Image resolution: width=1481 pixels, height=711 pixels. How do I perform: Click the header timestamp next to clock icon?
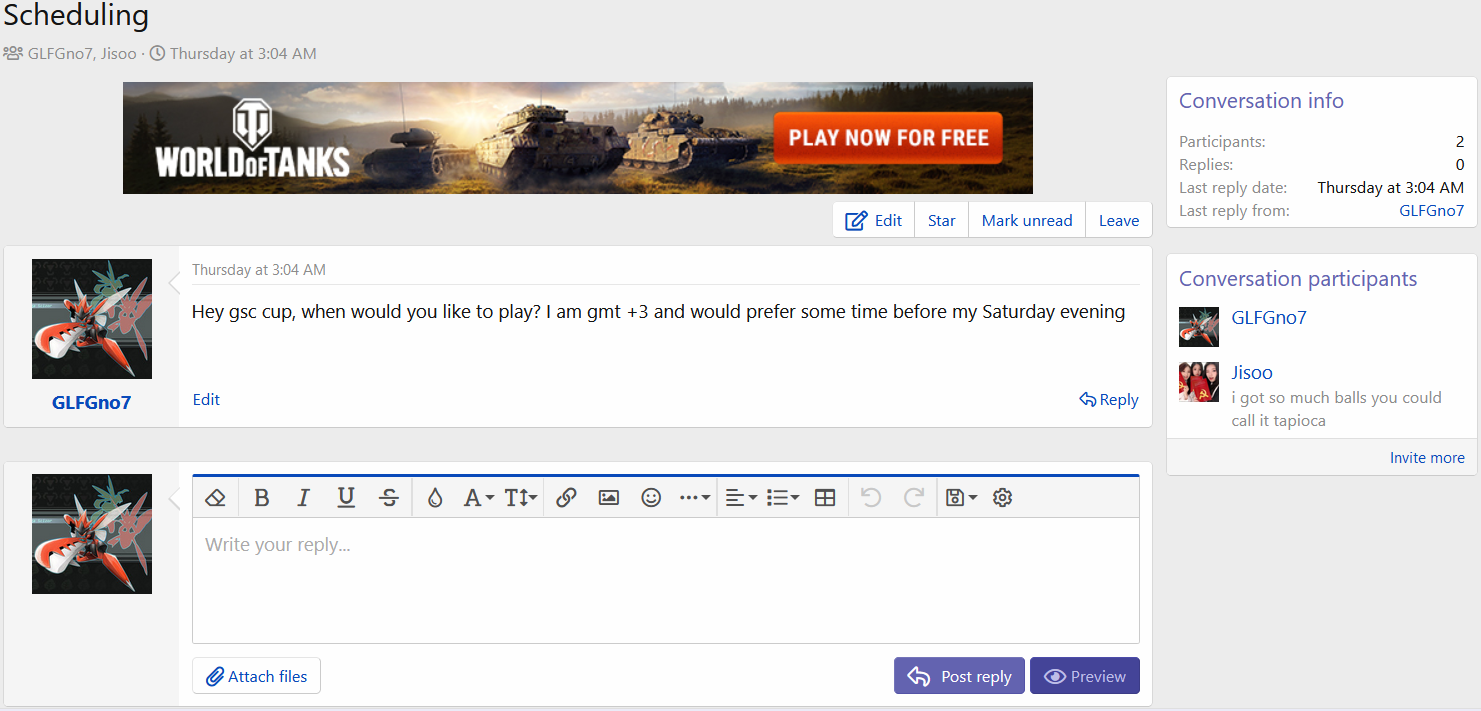coord(243,54)
